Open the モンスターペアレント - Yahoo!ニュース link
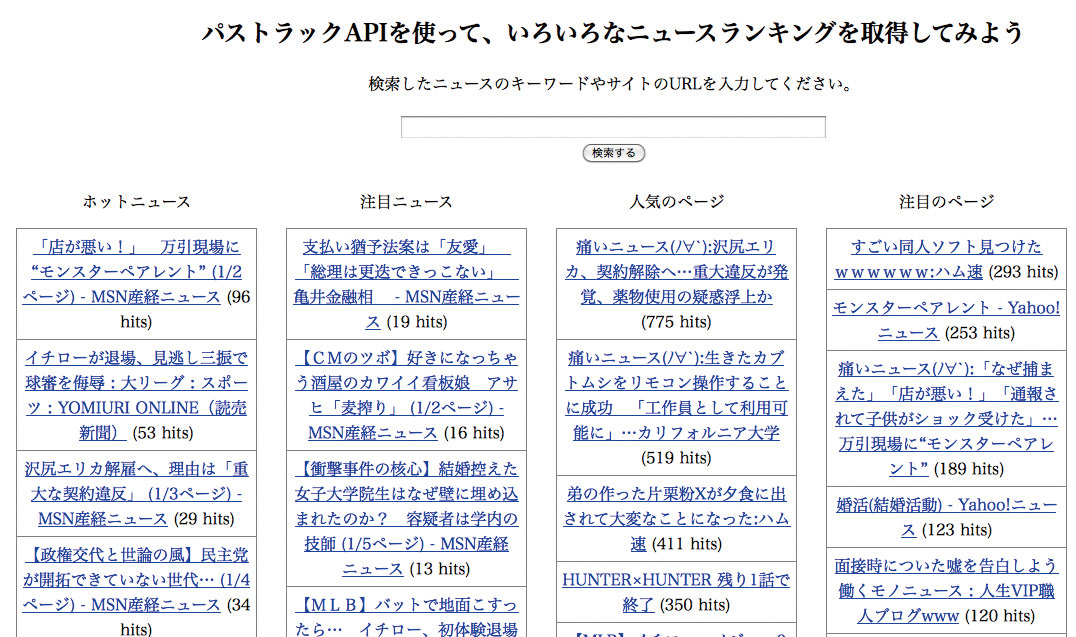This screenshot has height=637, width=1076. 946,308
